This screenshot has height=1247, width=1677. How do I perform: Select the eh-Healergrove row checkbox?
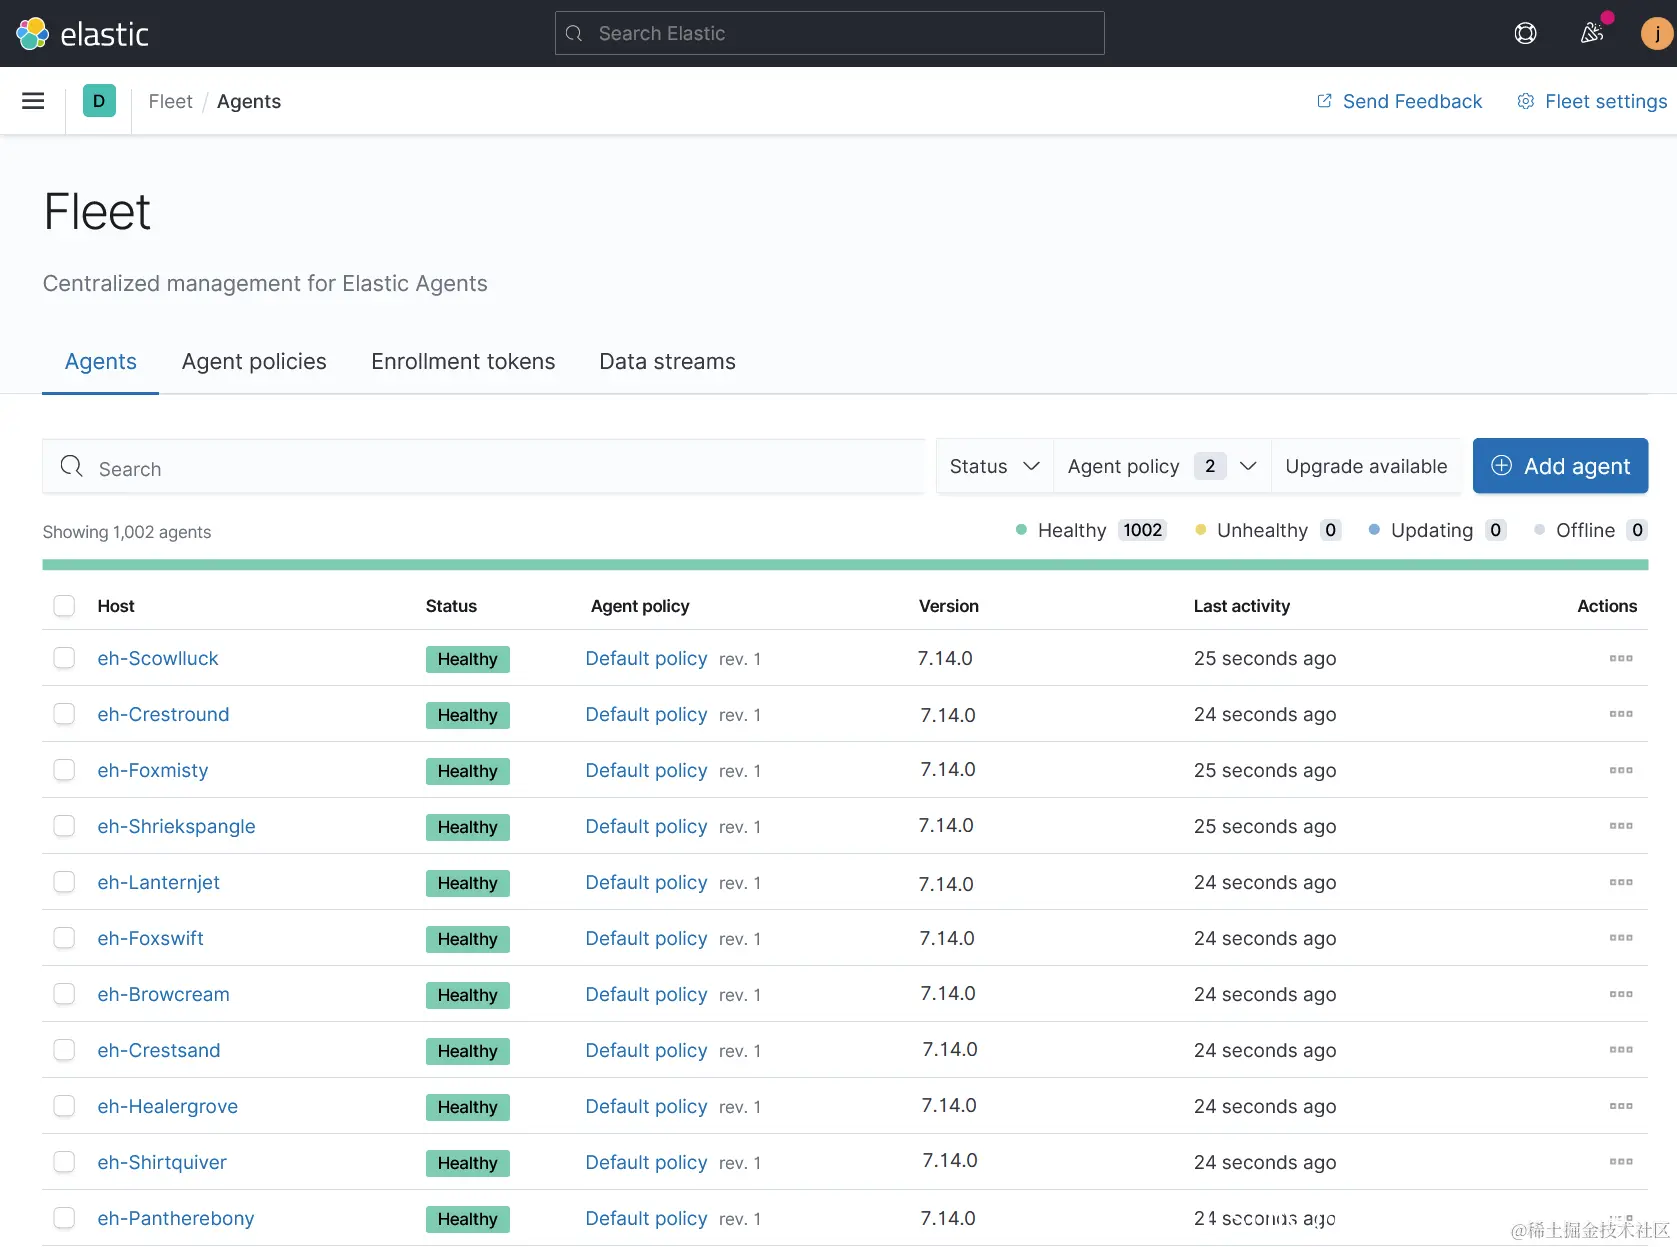pos(64,1106)
